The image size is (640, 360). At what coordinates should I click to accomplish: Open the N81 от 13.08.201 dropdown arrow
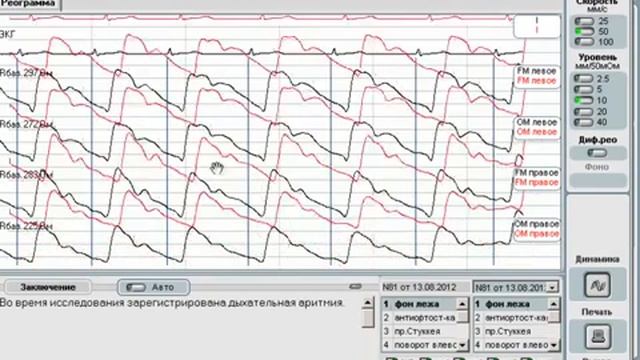click(552, 287)
